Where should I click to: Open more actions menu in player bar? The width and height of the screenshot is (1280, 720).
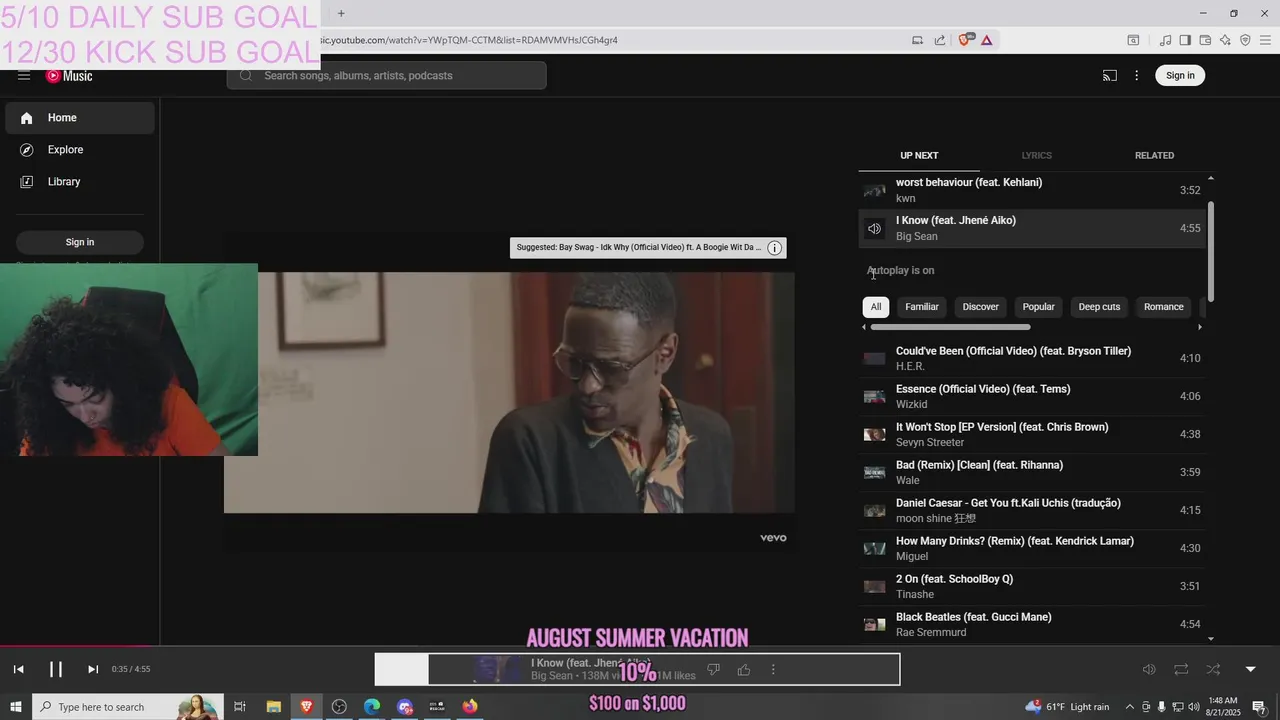[x=773, y=670]
